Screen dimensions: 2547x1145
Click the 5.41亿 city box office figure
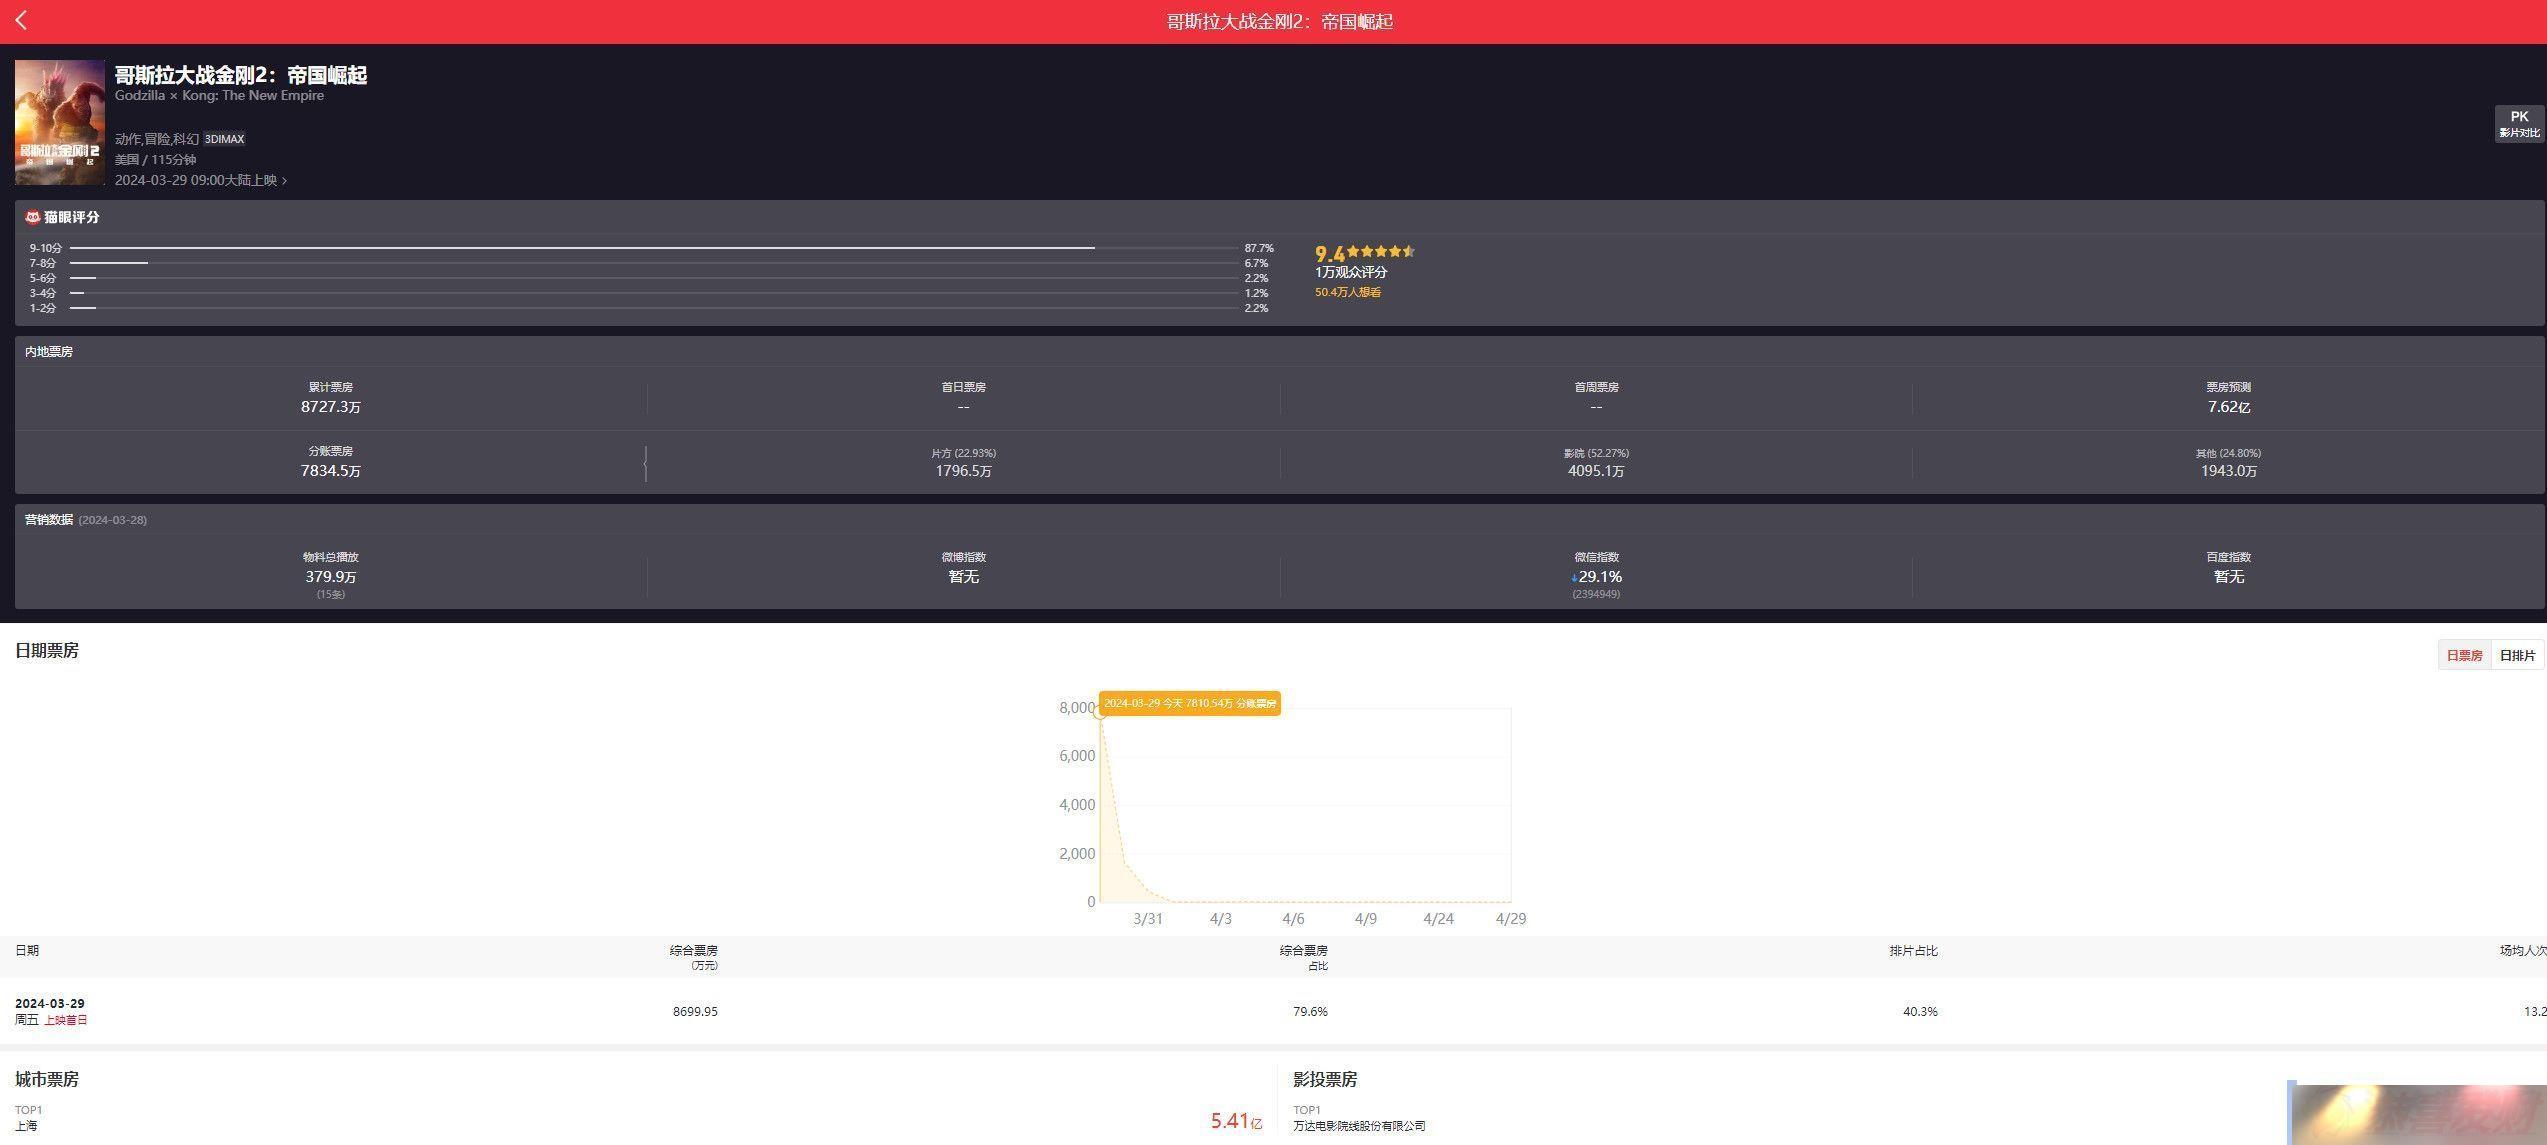tap(1236, 1121)
